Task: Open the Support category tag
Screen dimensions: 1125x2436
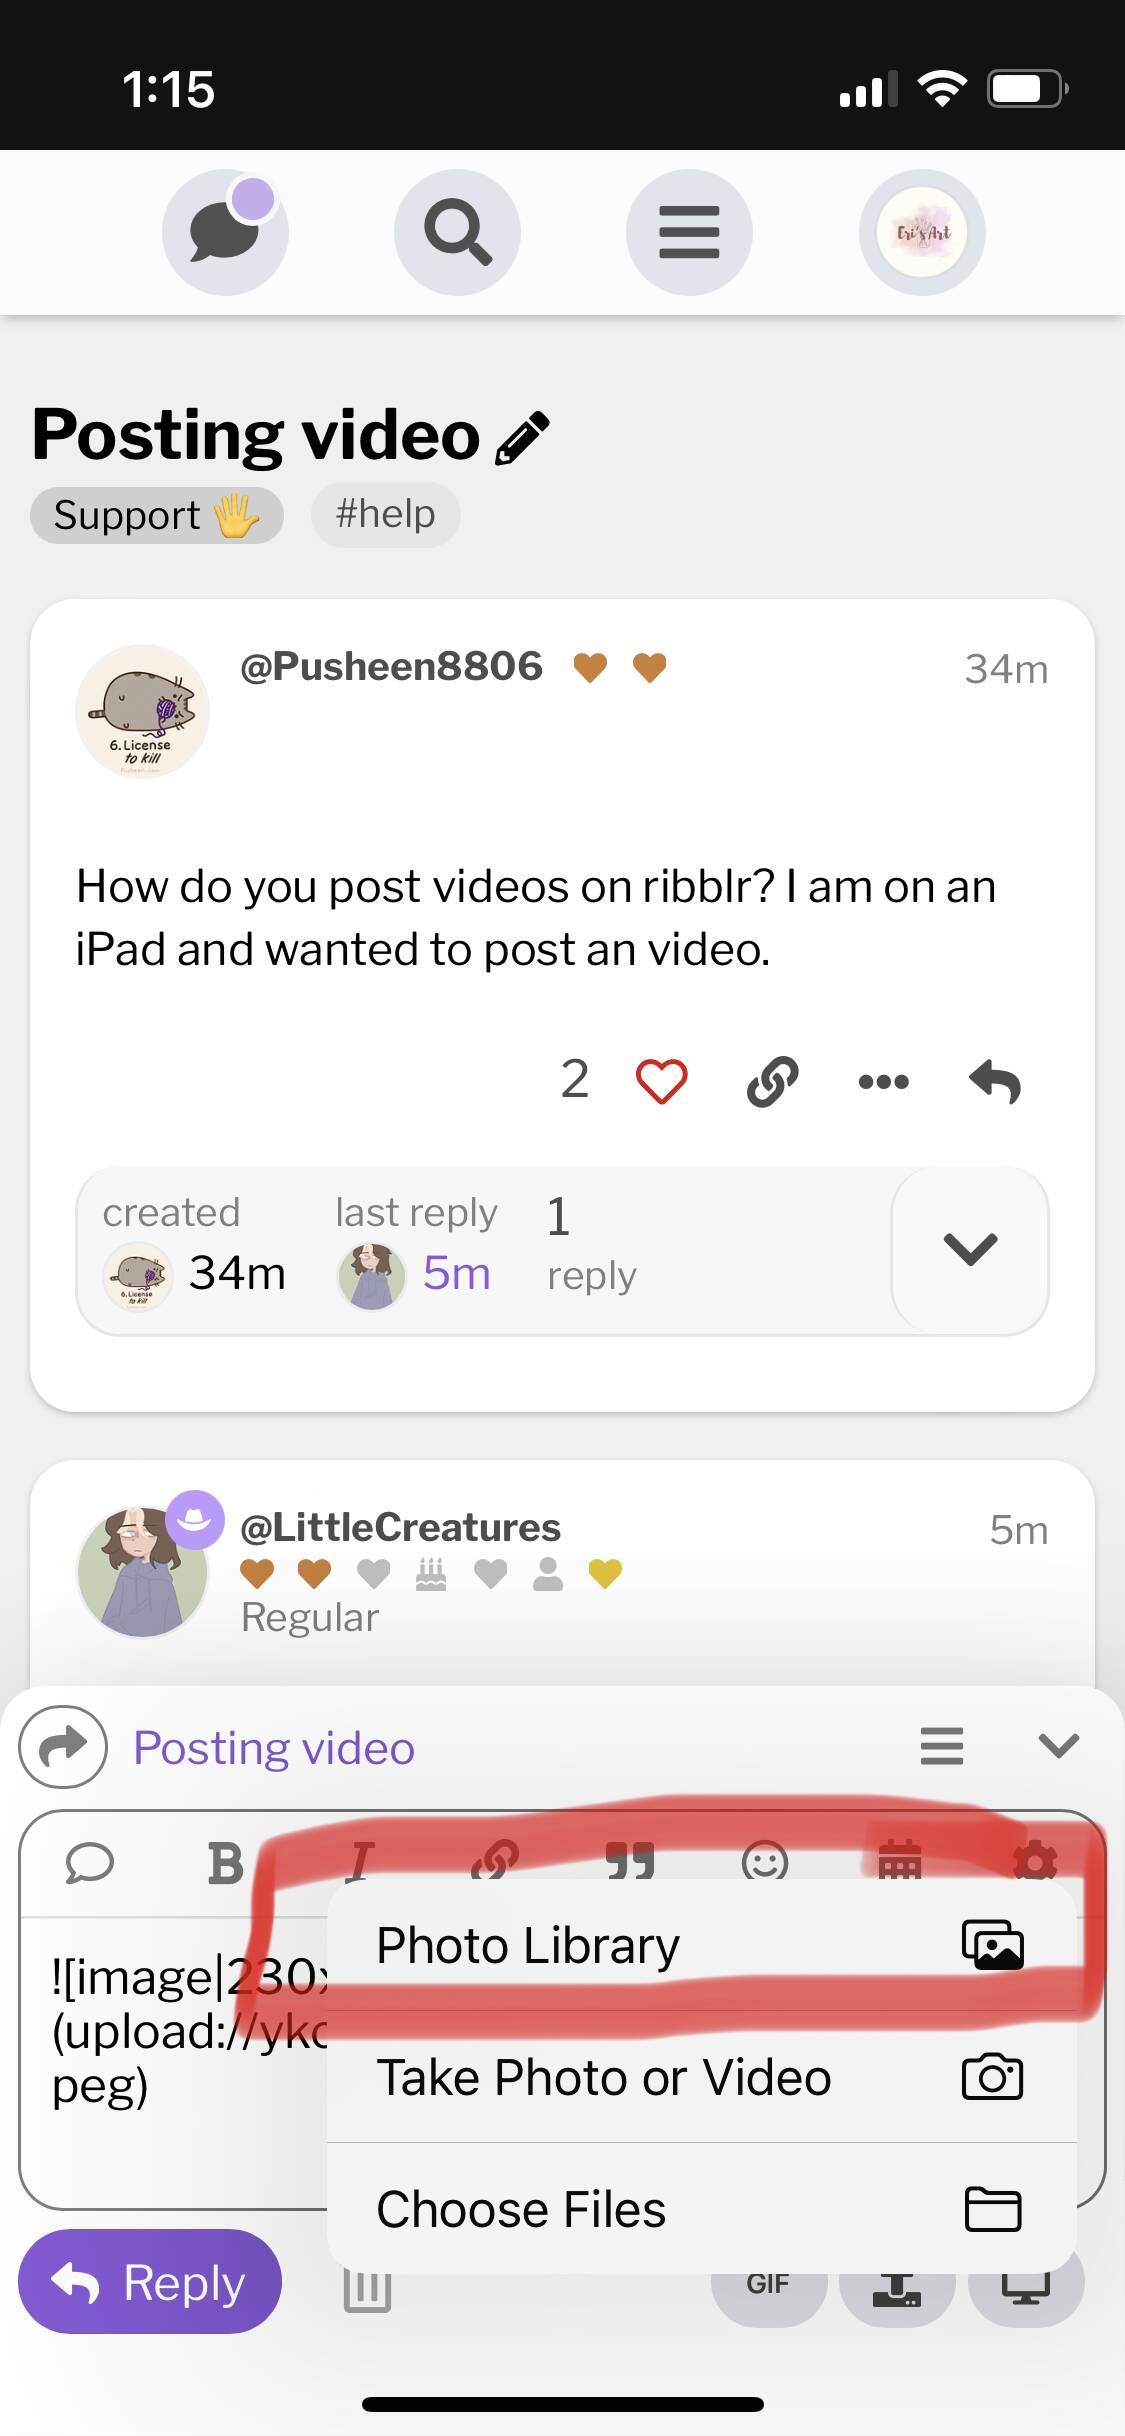Action: (x=156, y=515)
